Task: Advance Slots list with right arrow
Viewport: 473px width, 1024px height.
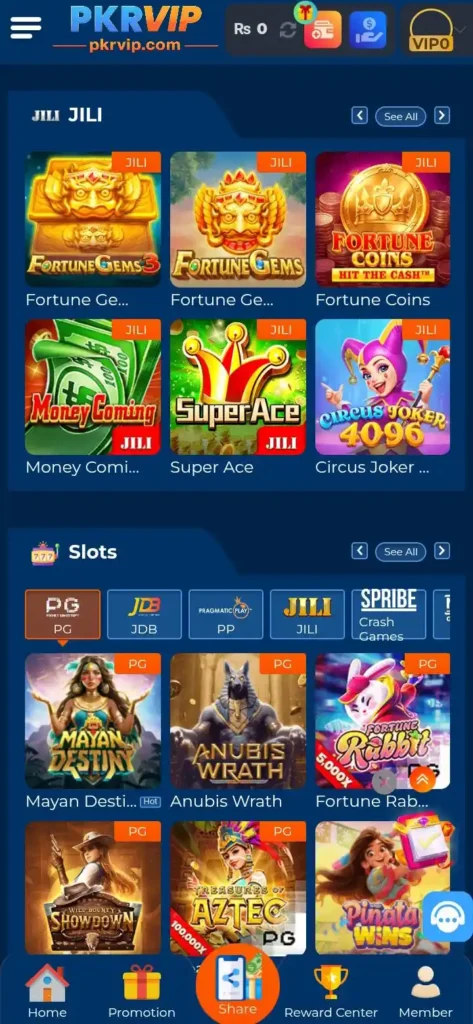Action: click(x=442, y=551)
